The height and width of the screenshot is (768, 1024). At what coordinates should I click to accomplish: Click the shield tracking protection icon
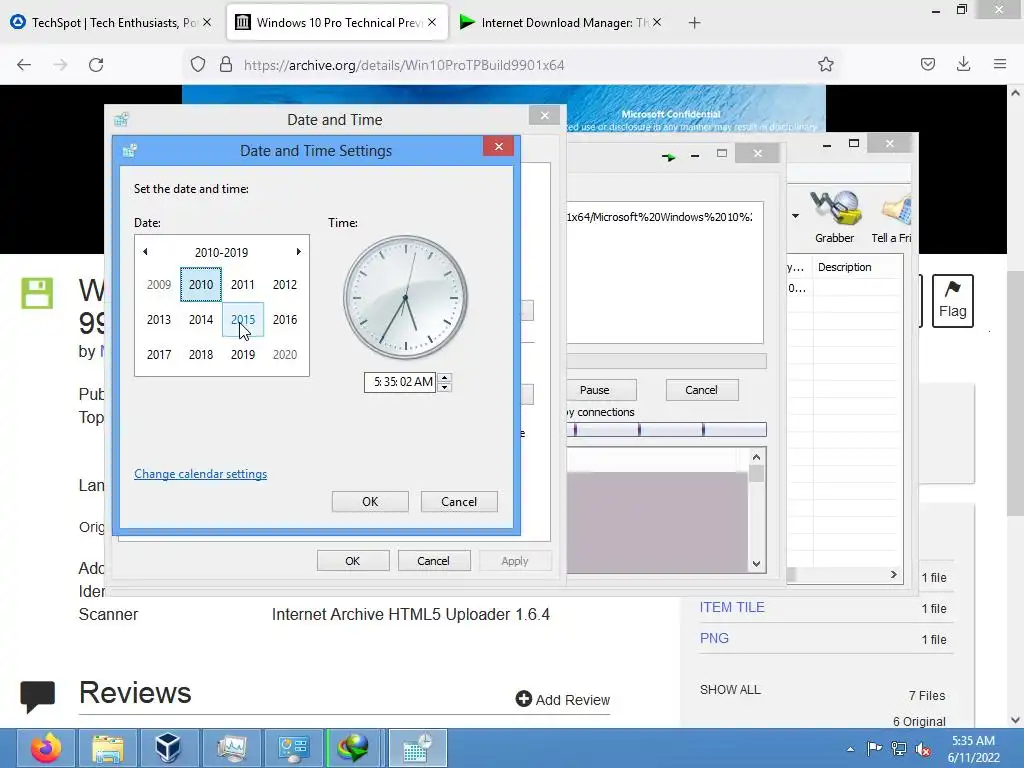198,65
